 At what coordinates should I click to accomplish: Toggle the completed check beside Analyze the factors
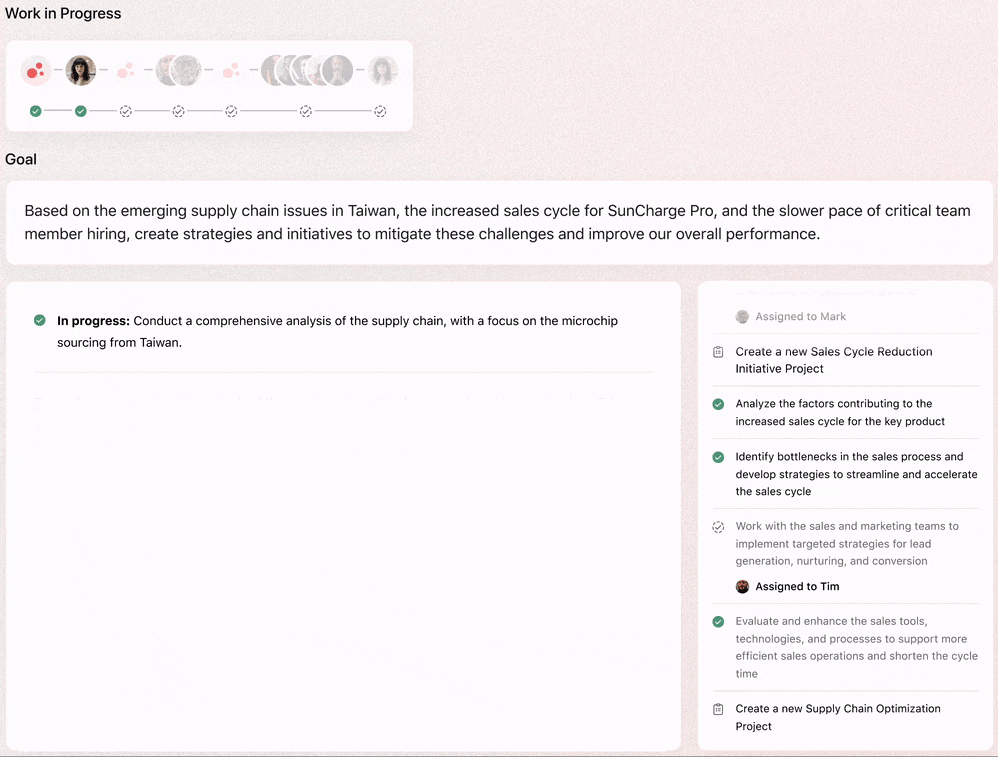click(x=718, y=404)
